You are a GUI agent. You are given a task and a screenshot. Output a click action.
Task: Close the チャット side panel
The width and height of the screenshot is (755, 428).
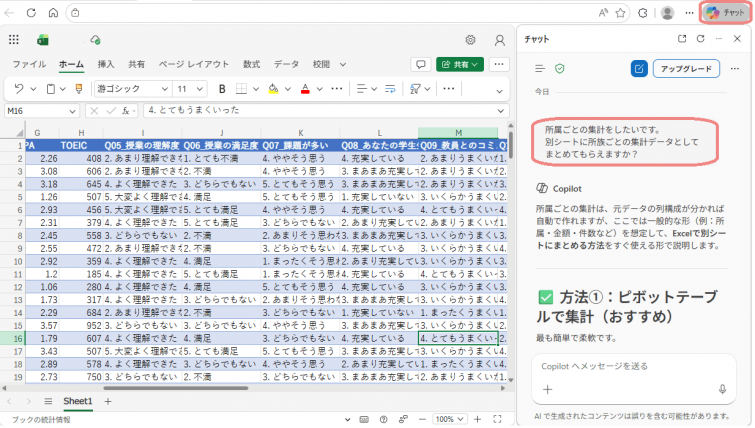[737, 39]
